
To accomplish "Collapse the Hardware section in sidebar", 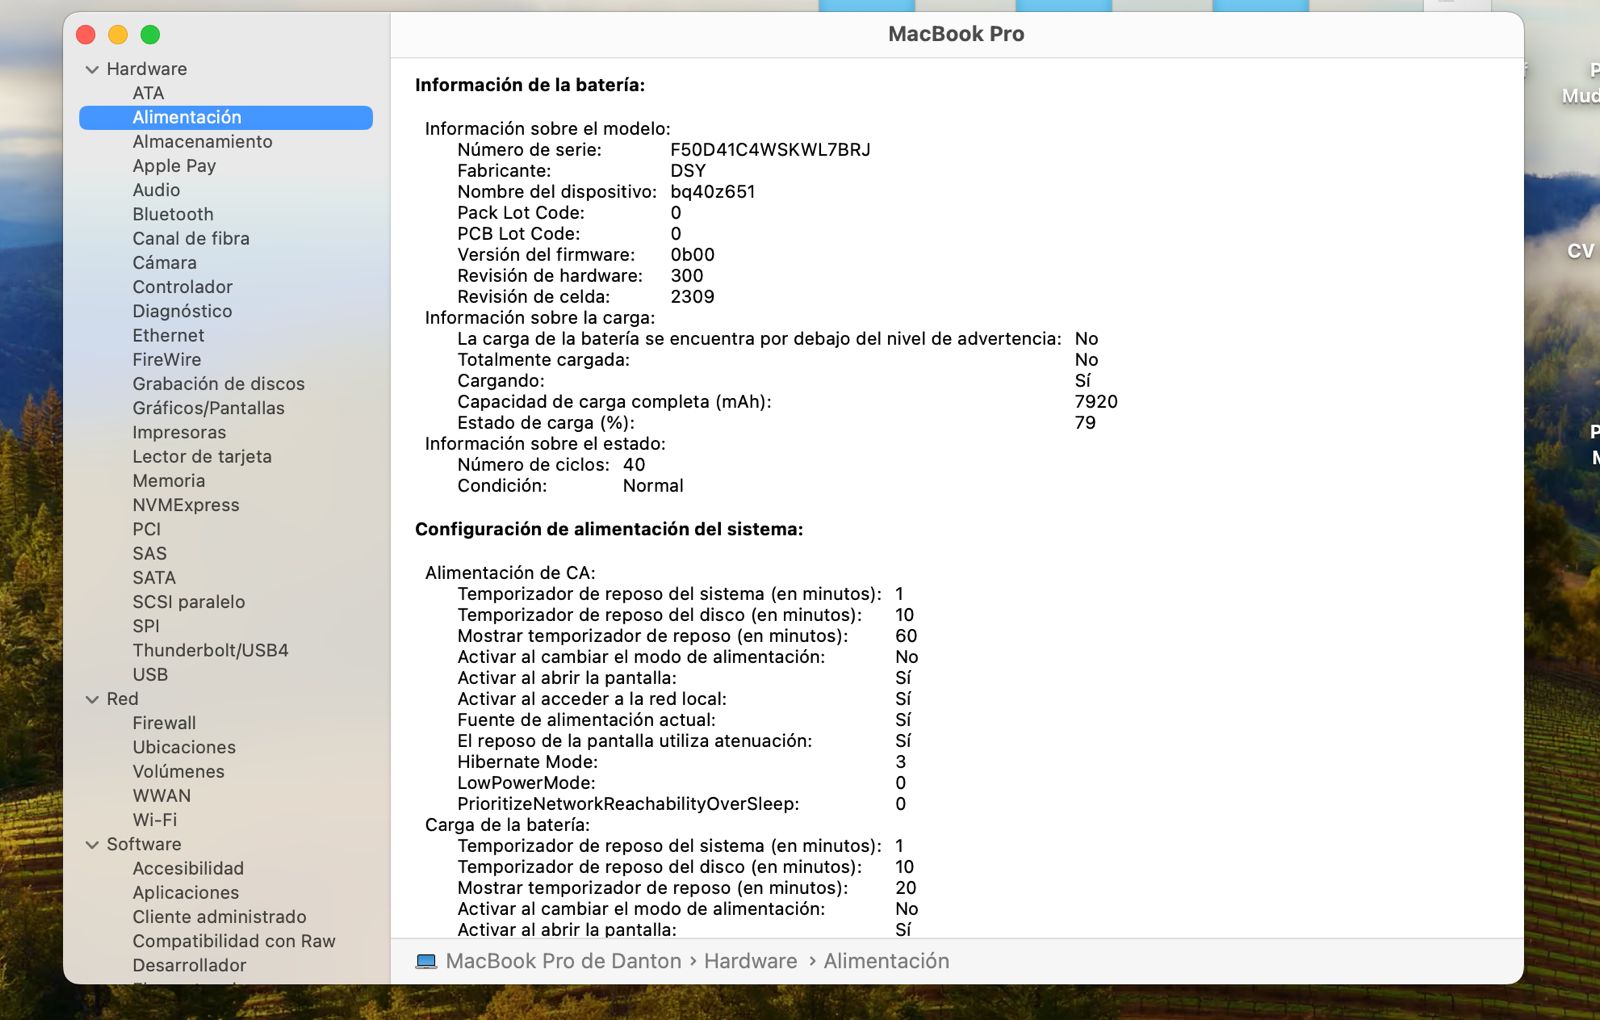I will pos(92,69).
